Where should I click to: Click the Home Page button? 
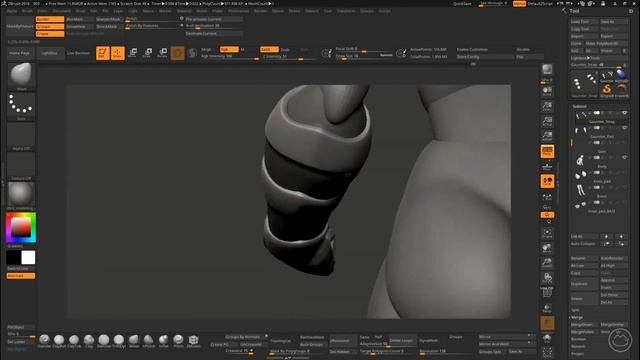pyautogui.click(x=20, y=53)
